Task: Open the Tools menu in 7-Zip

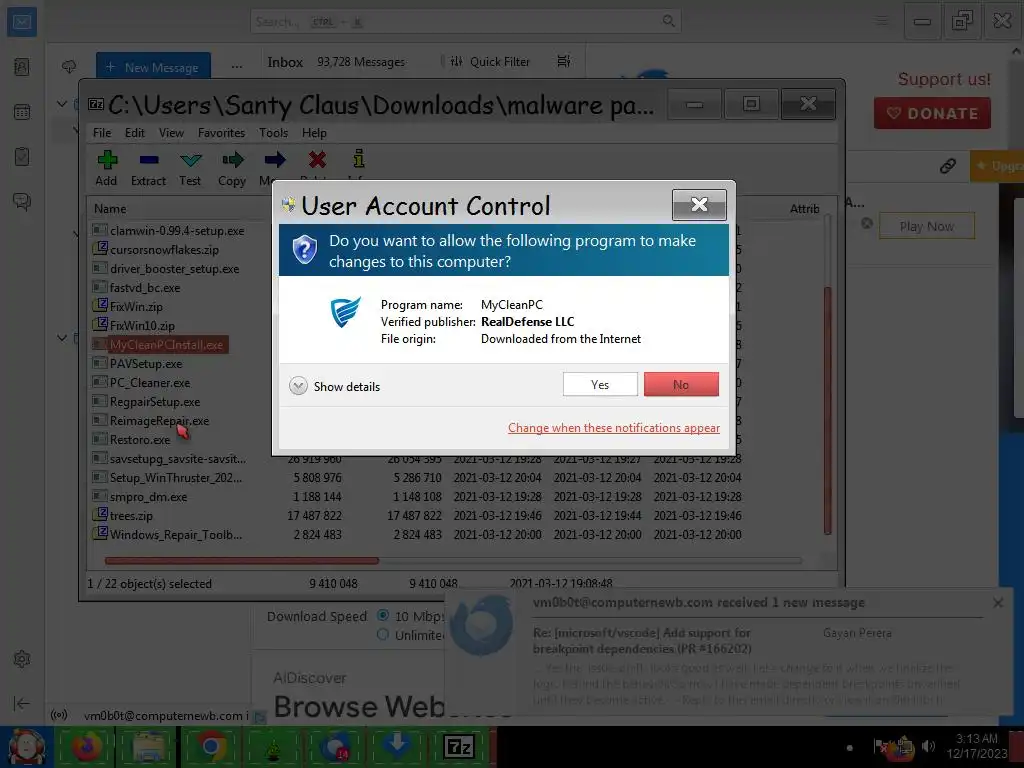Action: click(x=273, y=133)
